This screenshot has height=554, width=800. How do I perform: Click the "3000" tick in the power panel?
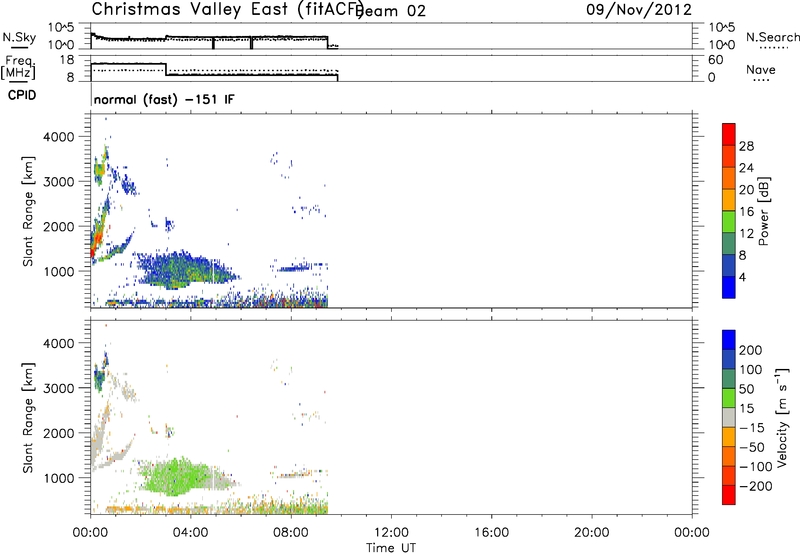click(x=59, y=182)
